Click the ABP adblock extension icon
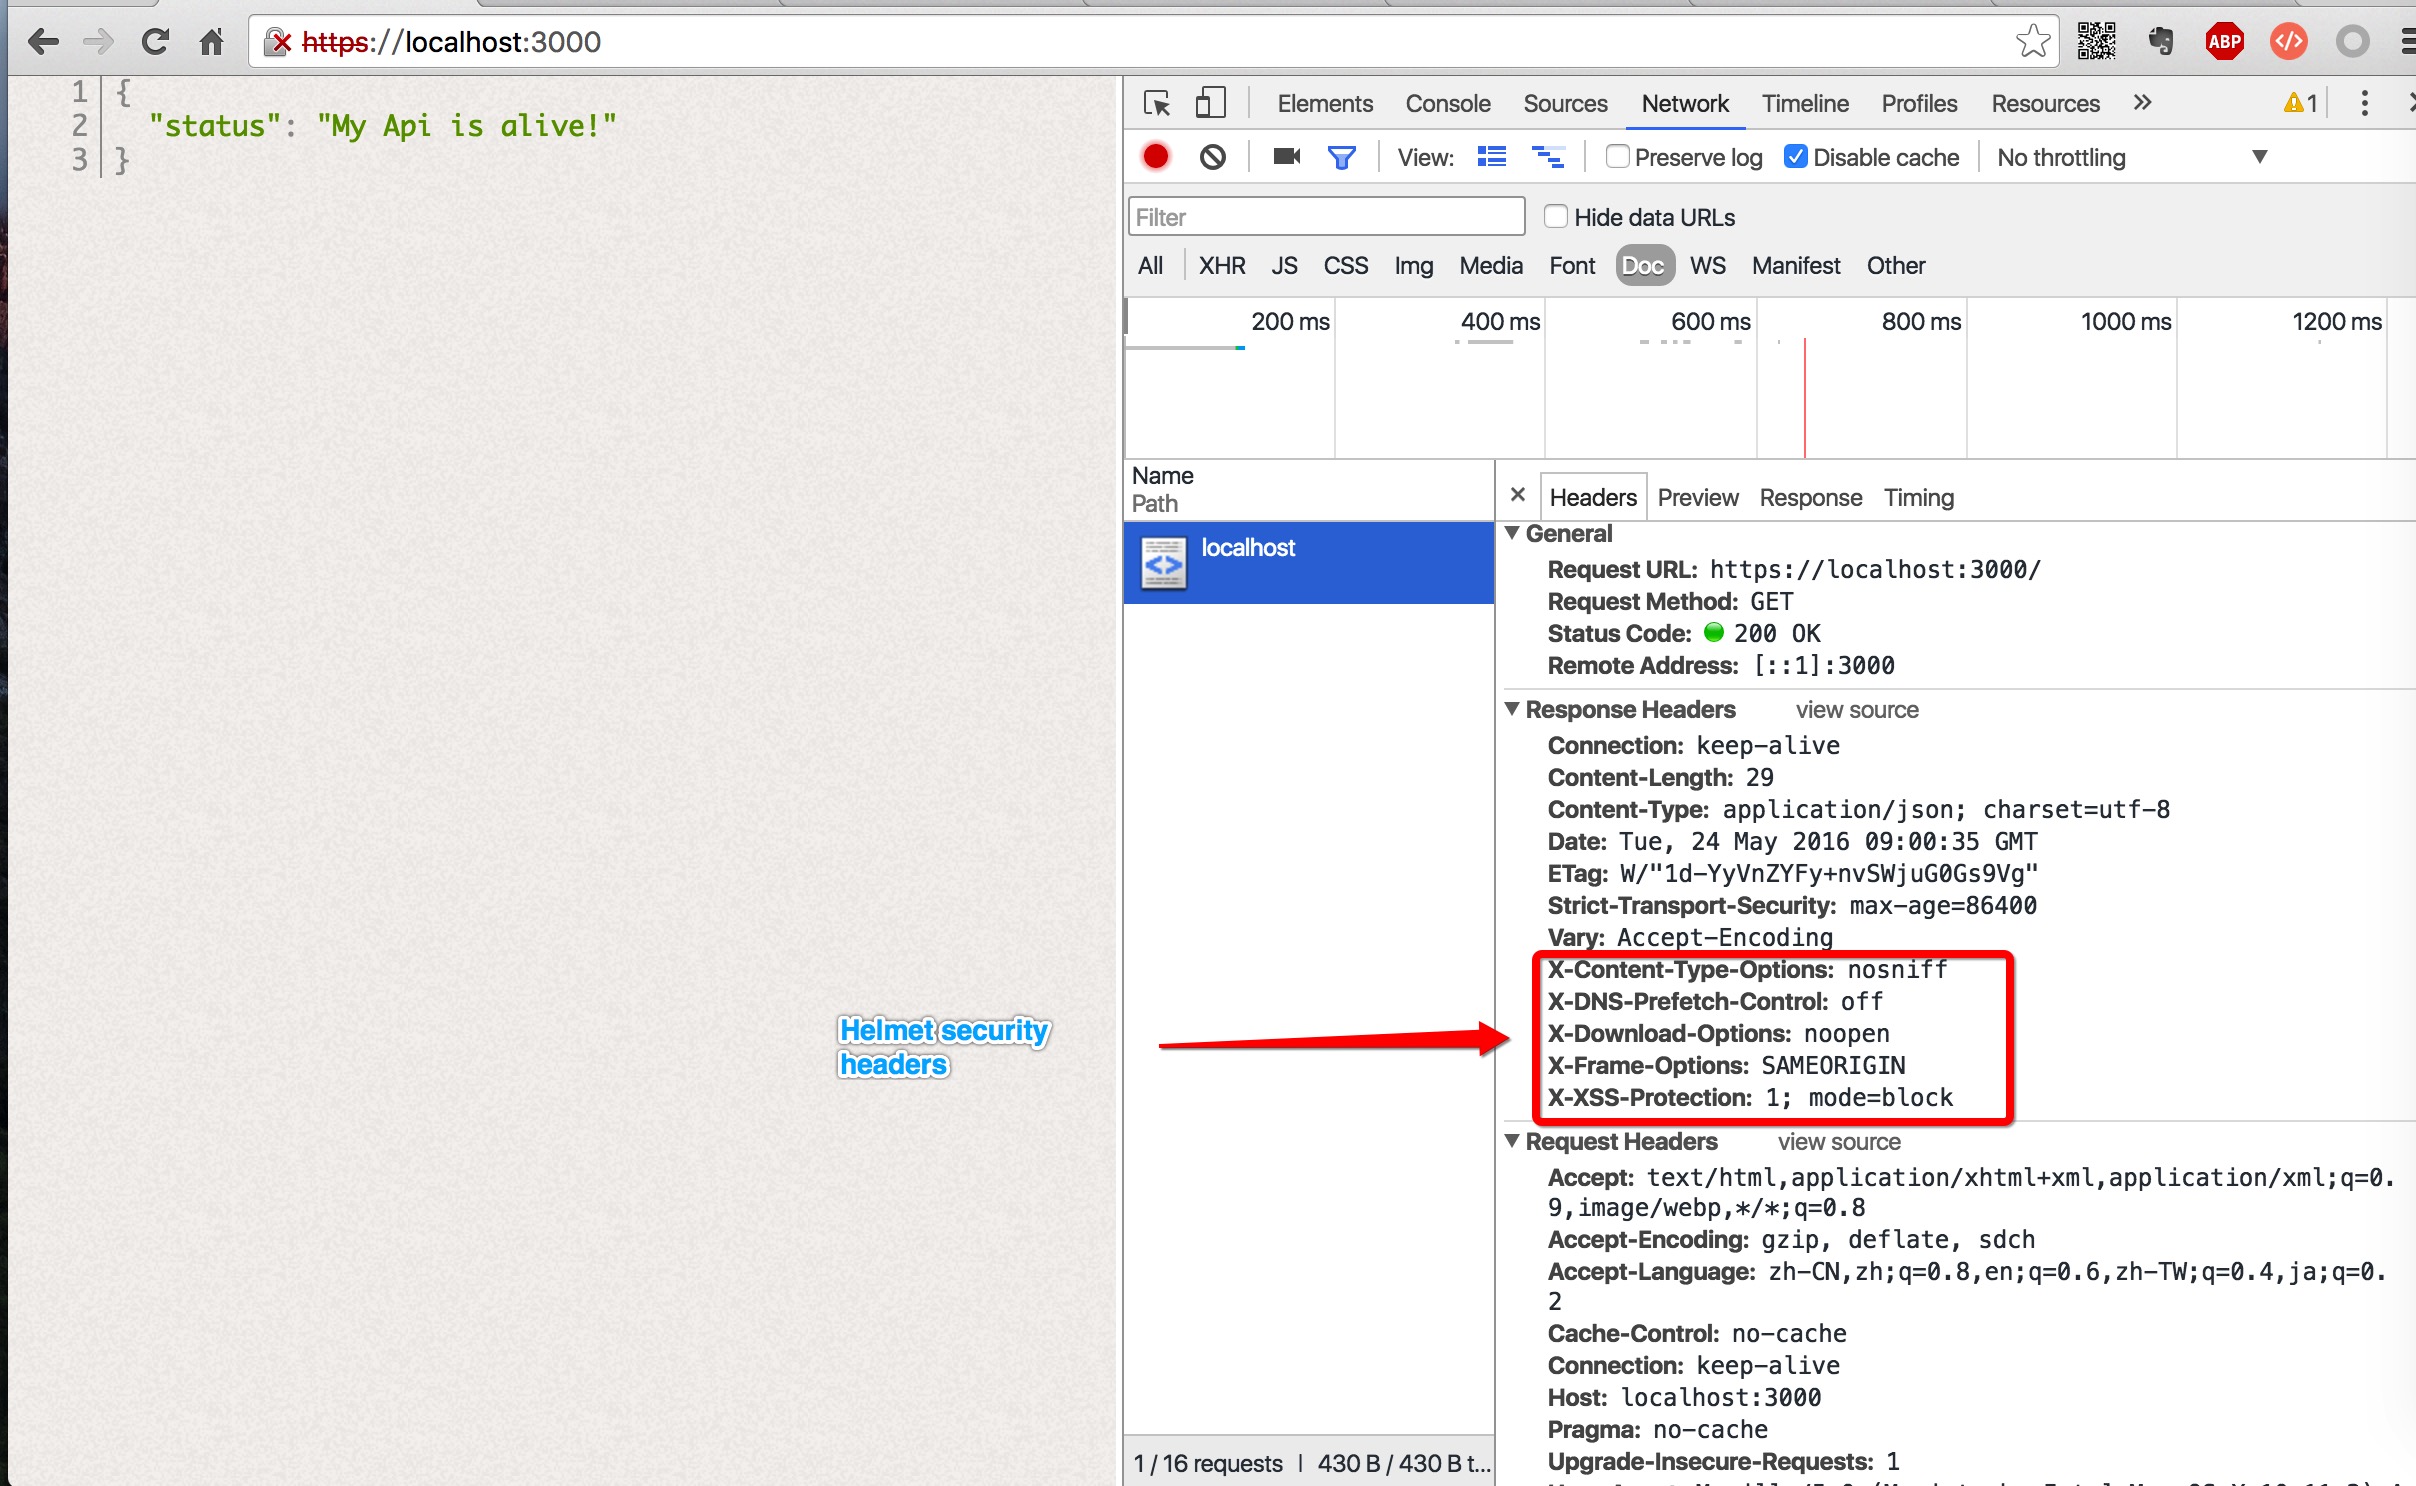The image size is (2416, 1486). coord(2224,41)
